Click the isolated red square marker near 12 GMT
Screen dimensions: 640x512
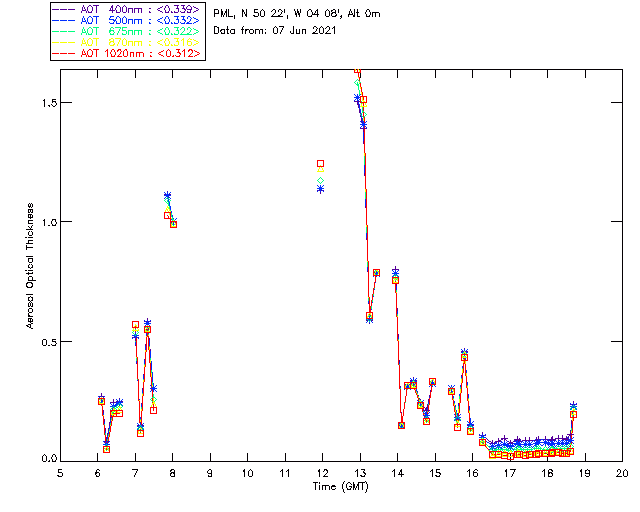click(x=321, y=163)
